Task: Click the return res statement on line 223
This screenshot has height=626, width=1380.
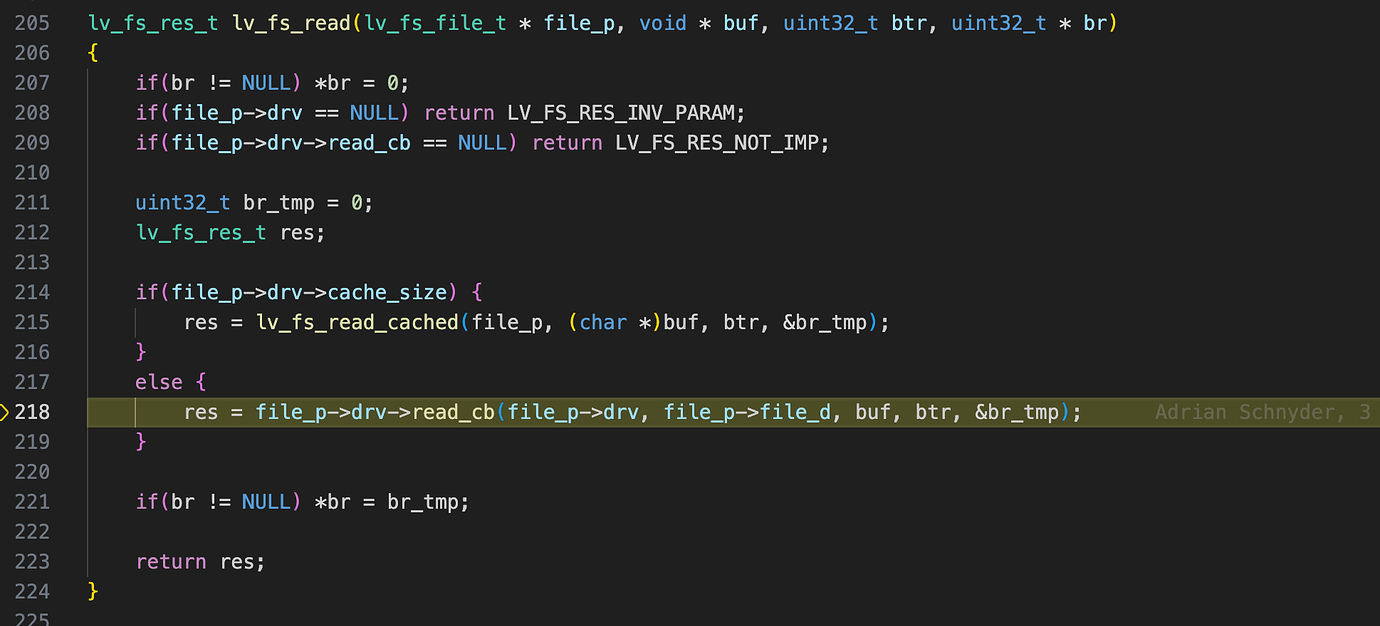Action: 200,561
